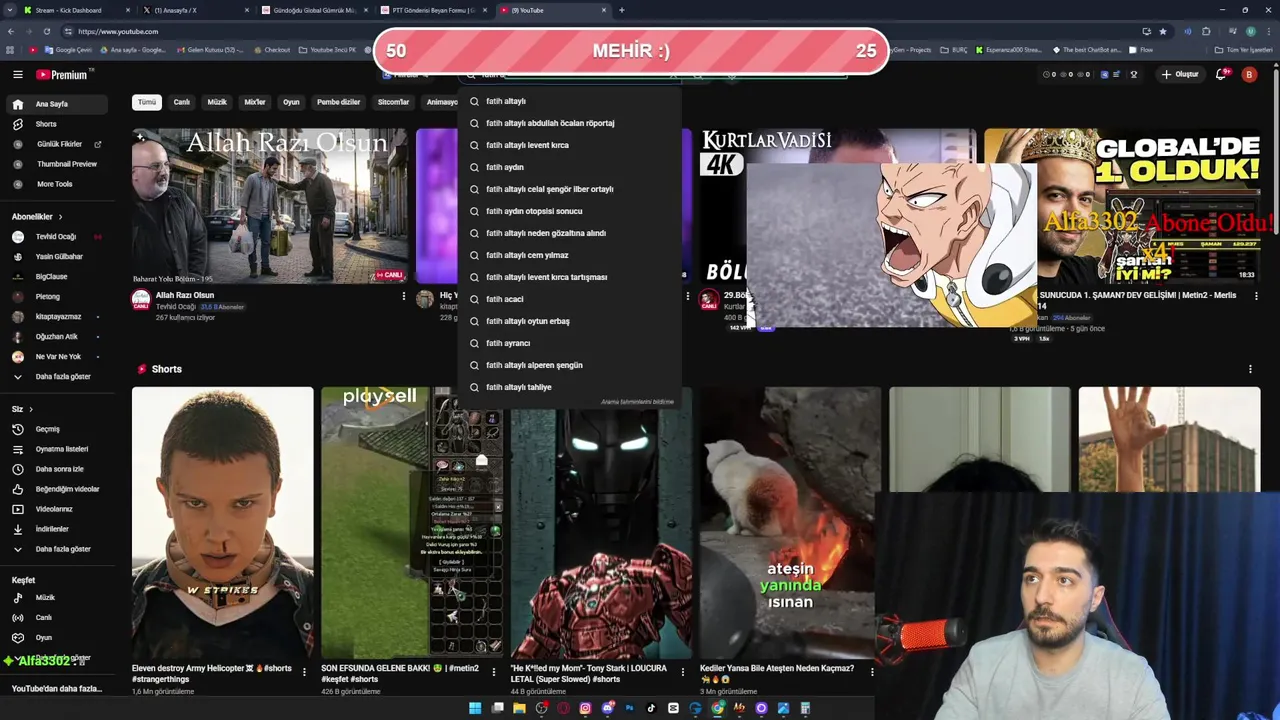Viewport: 1280px width, 720px height.
Task: Choose suggestion 'fatih altaylı cem yılmaz'
Action: pos(569,255)
